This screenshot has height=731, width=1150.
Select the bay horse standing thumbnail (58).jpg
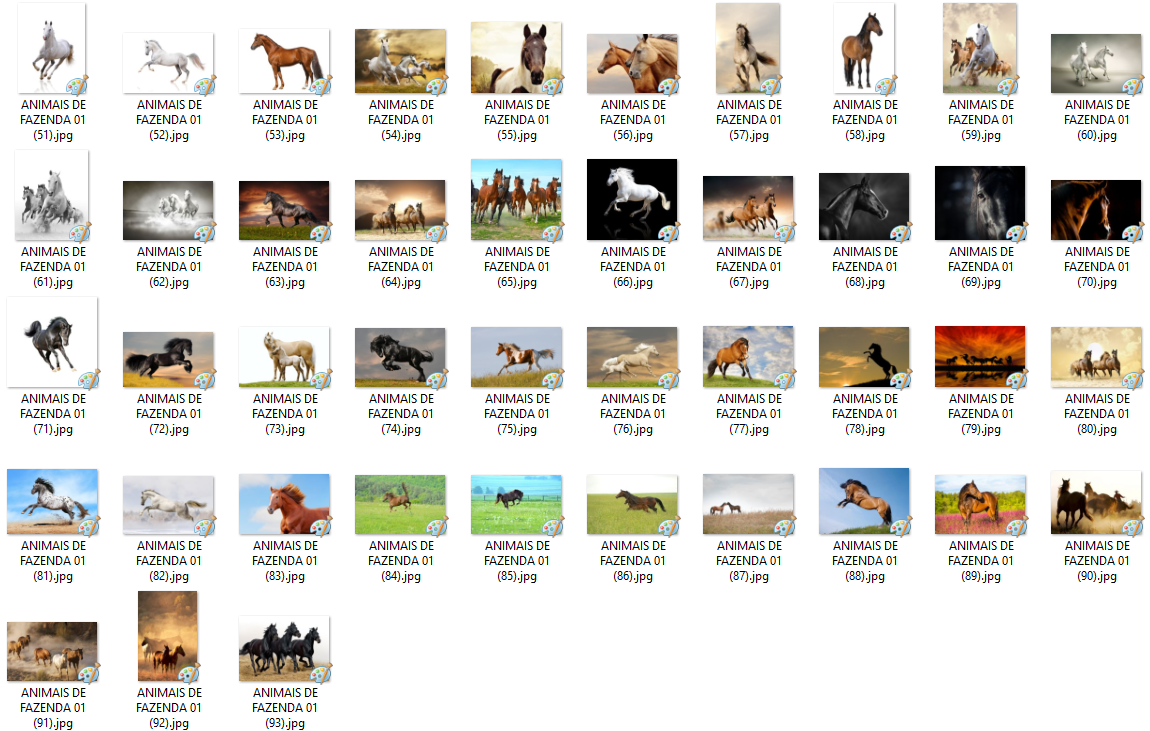pos(863,49)
